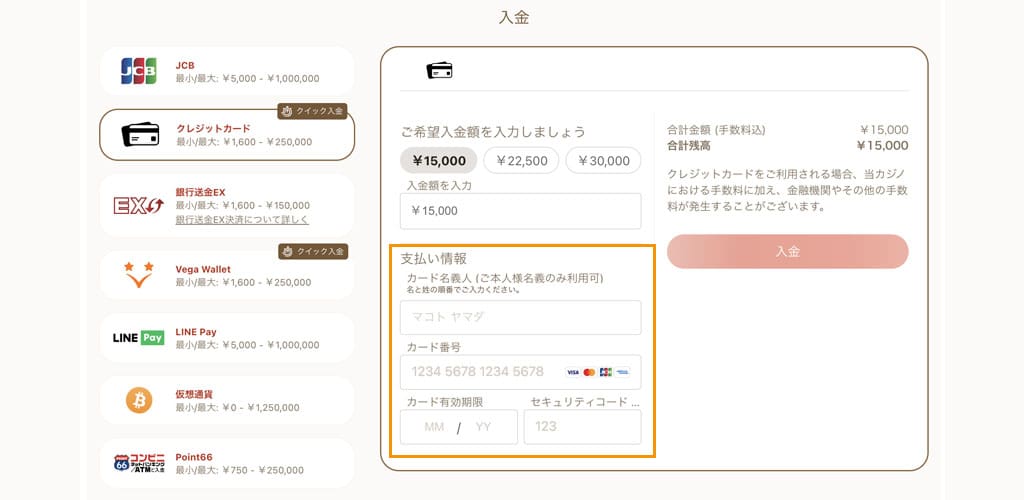Image resolution: width=1024 pixels, height=500 pixels.
Task: Click the Vega Wallet star logo
Action: pos(138,275)
